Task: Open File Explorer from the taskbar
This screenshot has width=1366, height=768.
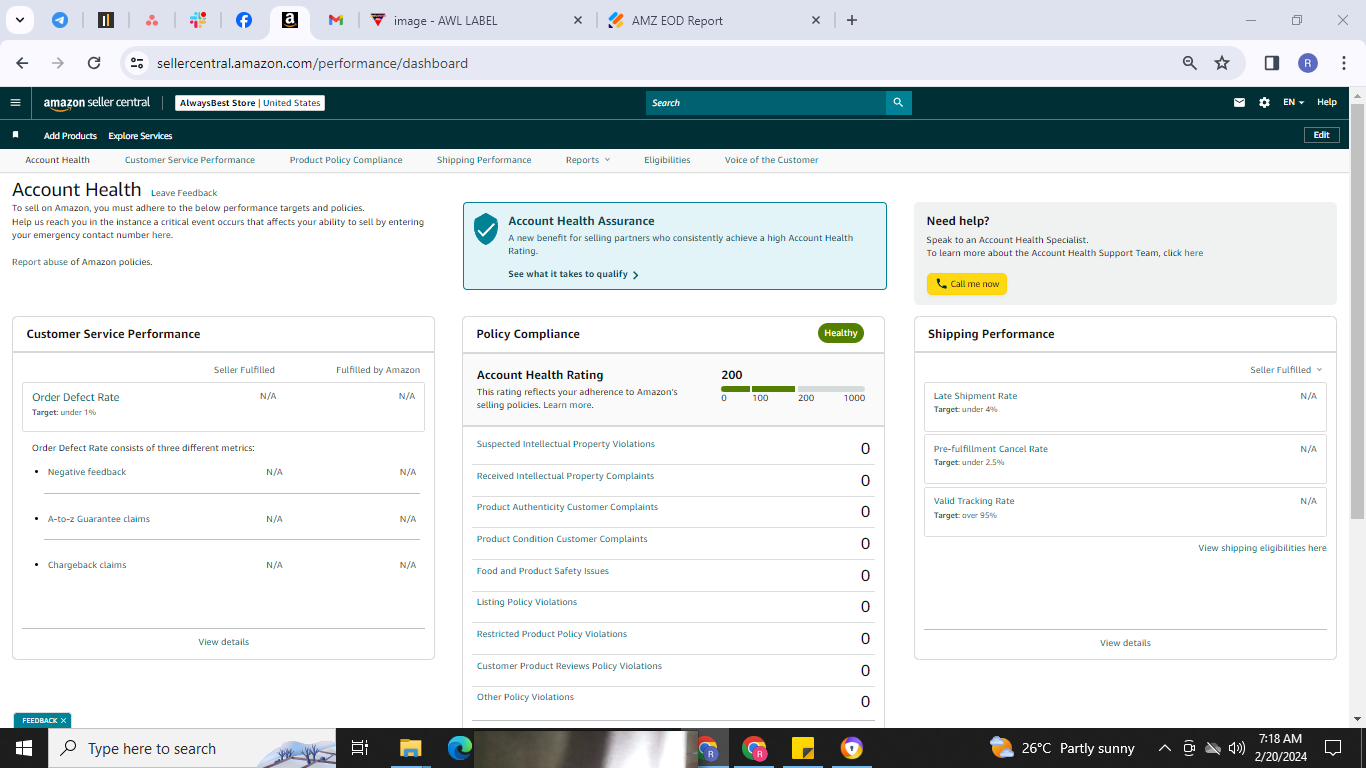Action: [411, 748]
